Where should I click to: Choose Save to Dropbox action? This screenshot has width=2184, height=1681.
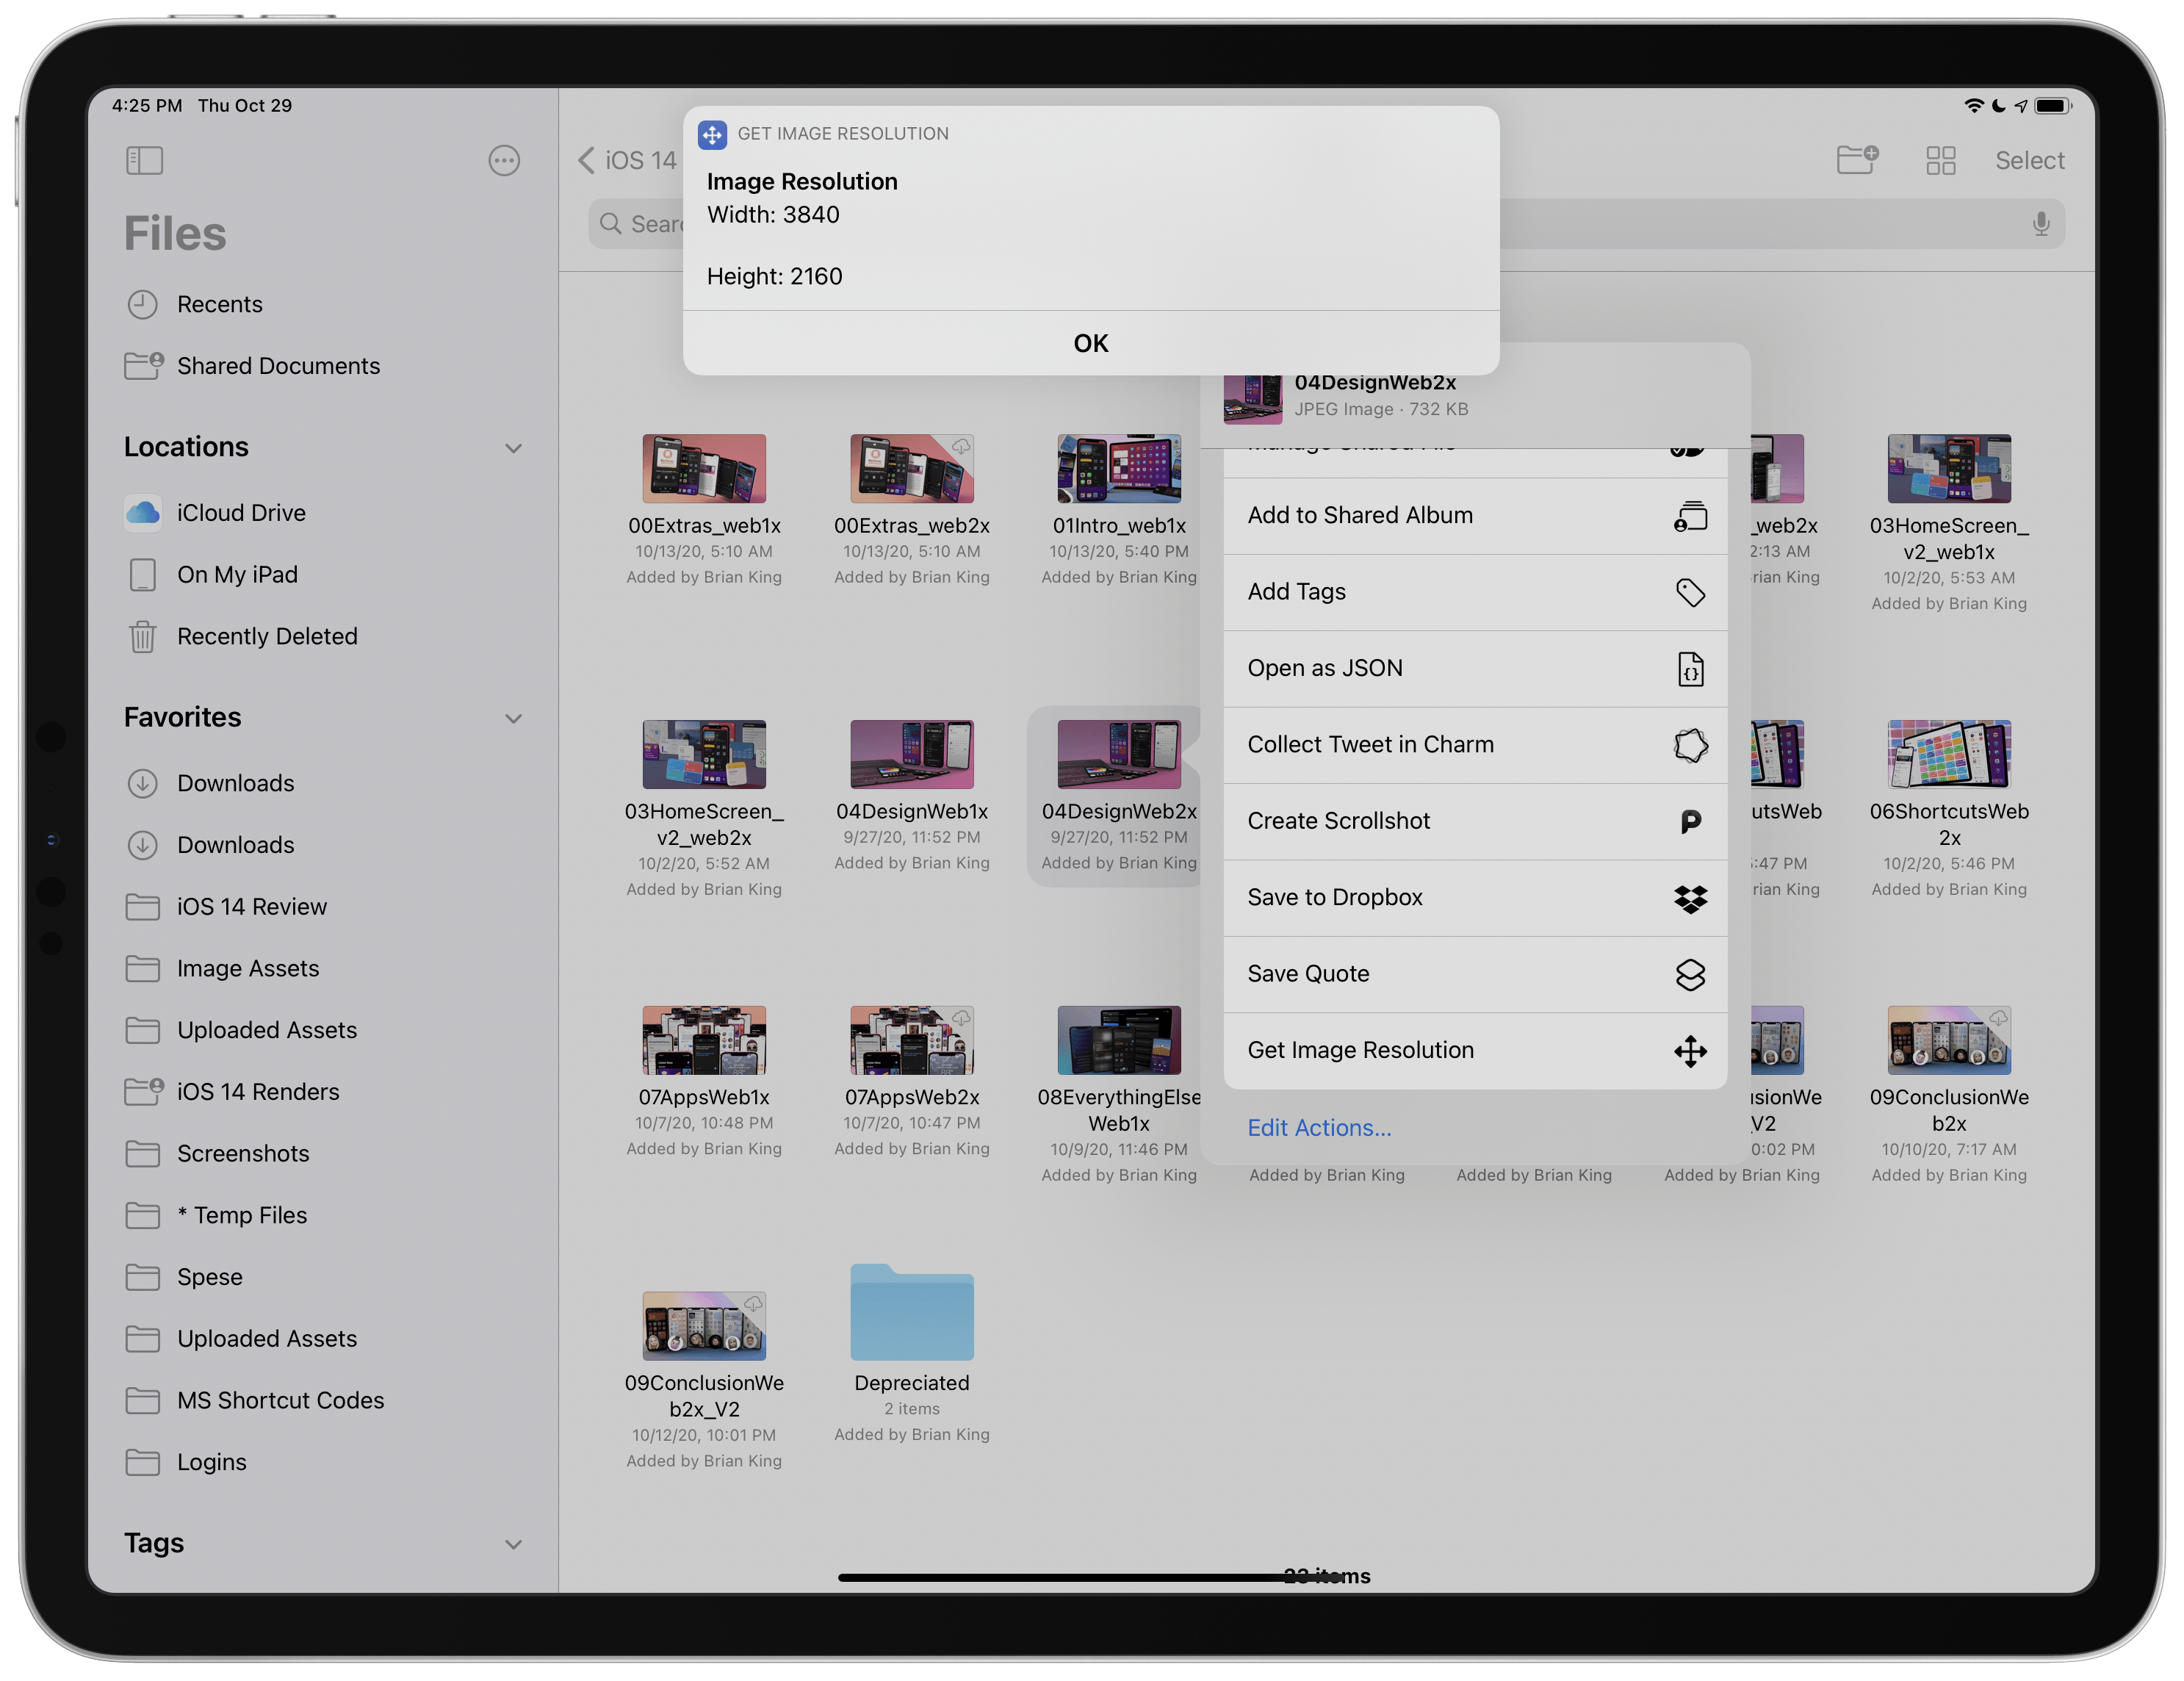click(x=1475, y=898)
